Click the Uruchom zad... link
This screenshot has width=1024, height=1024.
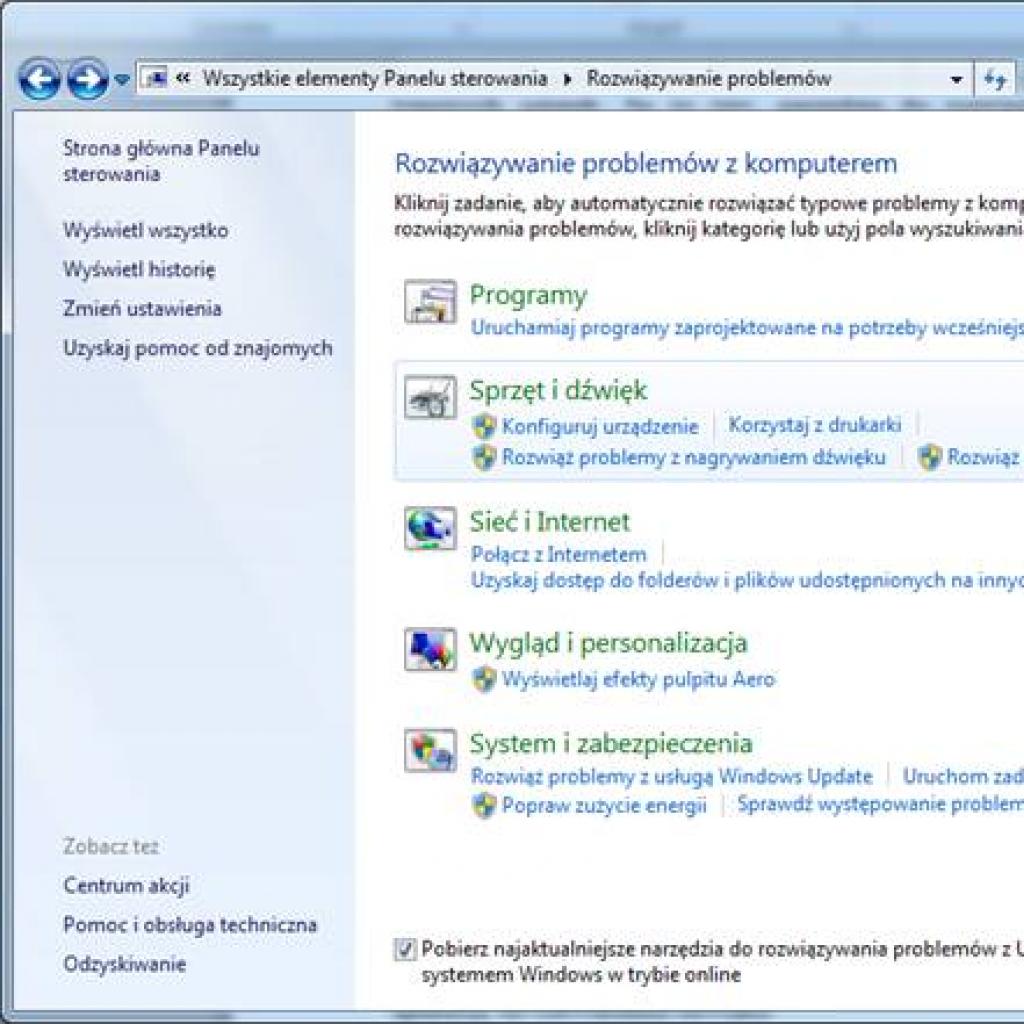(963, 776)
